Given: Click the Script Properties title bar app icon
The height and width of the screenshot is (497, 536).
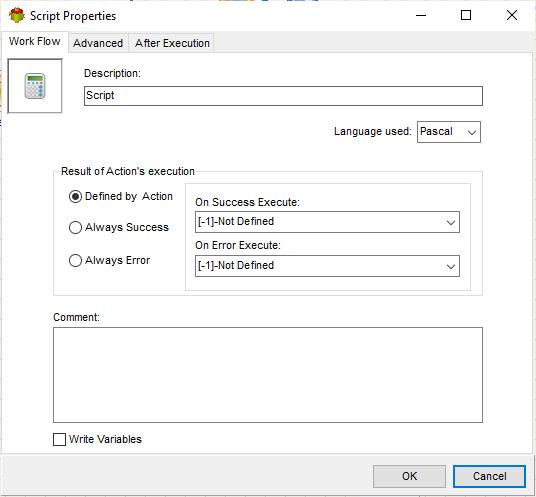Looking at the screenshot, I should [x=17, y=16].
